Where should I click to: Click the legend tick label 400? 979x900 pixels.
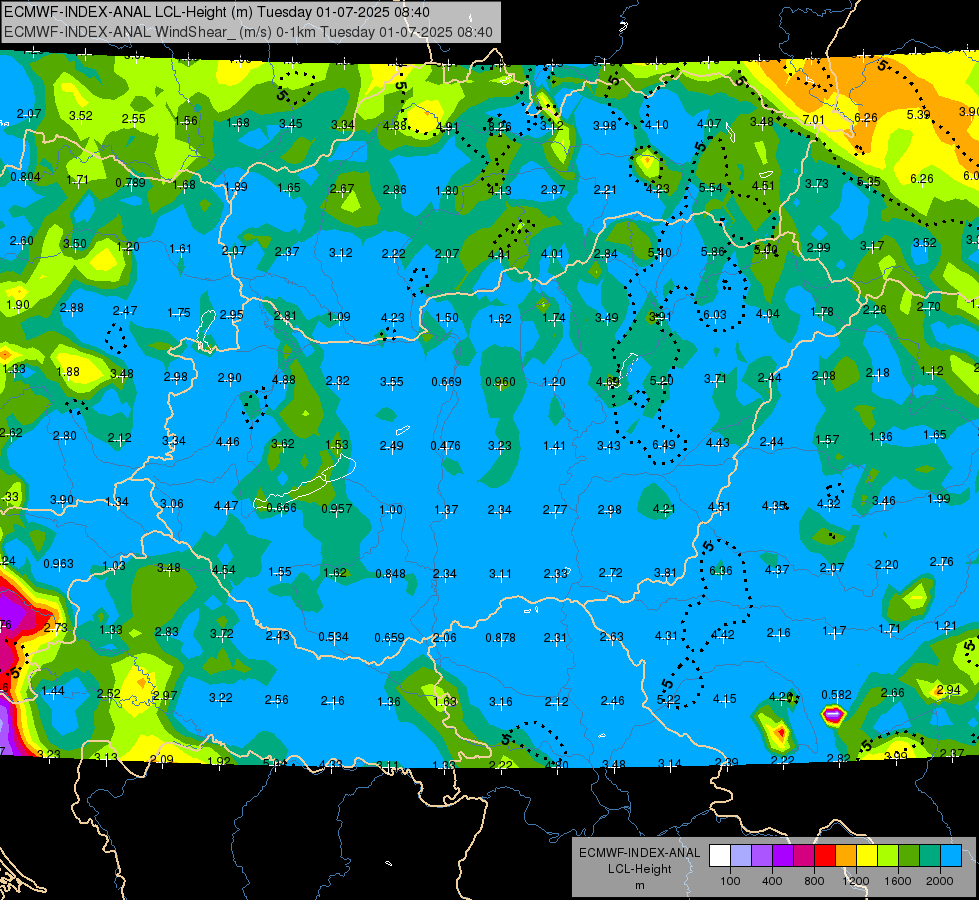pos(772,881)
